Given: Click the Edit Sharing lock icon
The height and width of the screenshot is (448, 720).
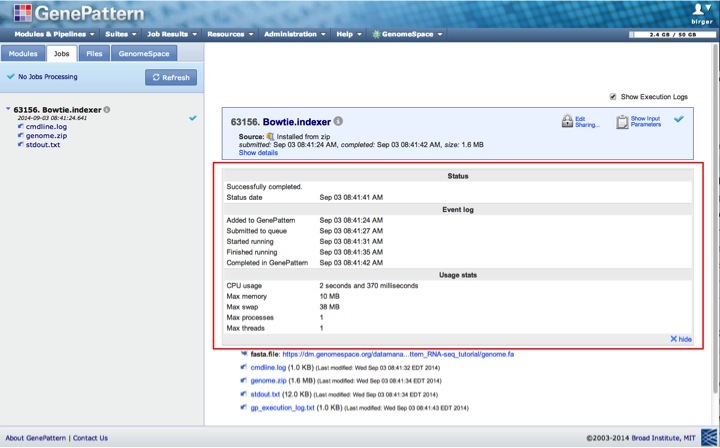Looking at the screenshot, I should (x=567, y=121).
